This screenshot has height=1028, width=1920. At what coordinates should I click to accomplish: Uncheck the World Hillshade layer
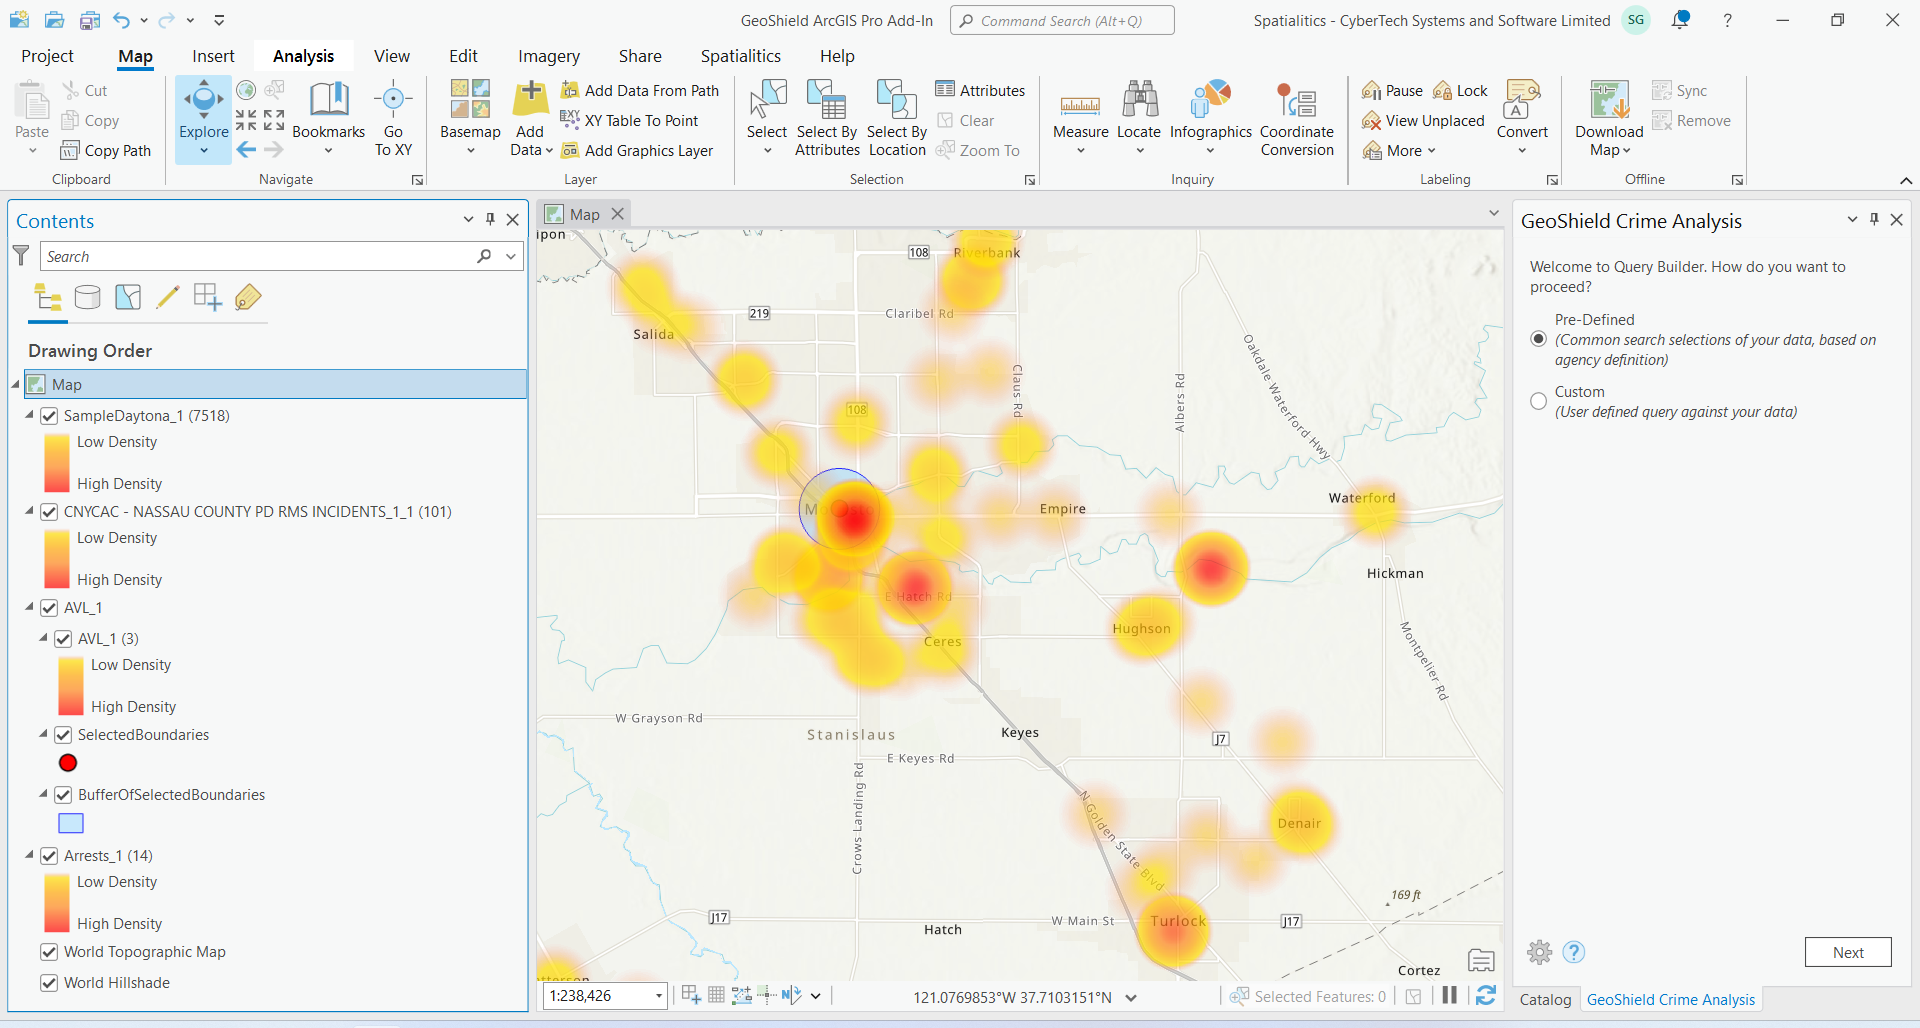(49, 983)
